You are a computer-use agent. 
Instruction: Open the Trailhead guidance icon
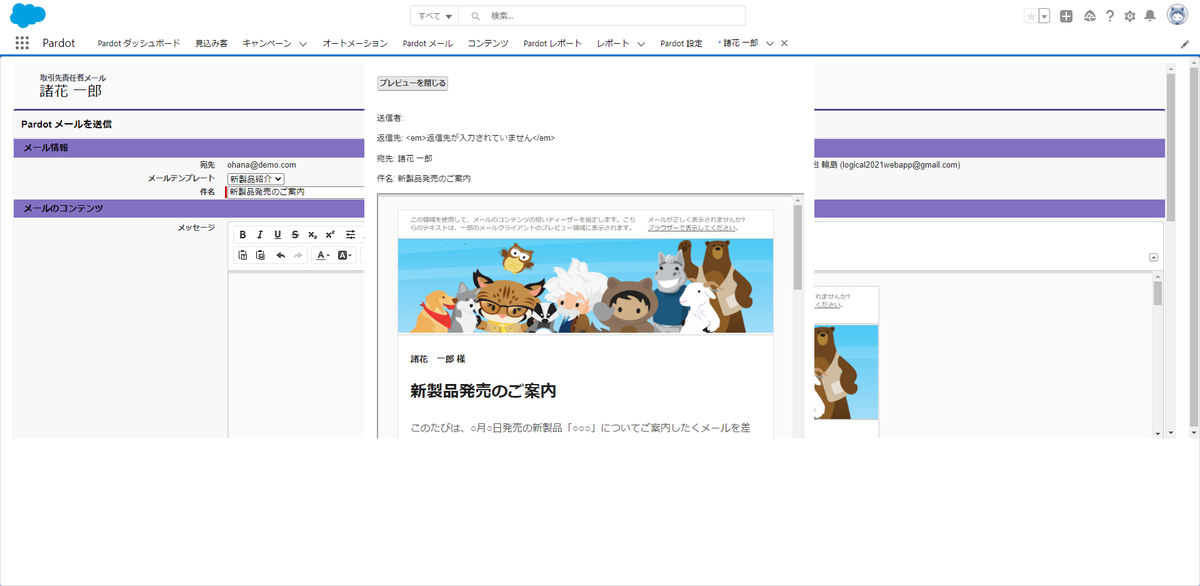coord(1089,16)
